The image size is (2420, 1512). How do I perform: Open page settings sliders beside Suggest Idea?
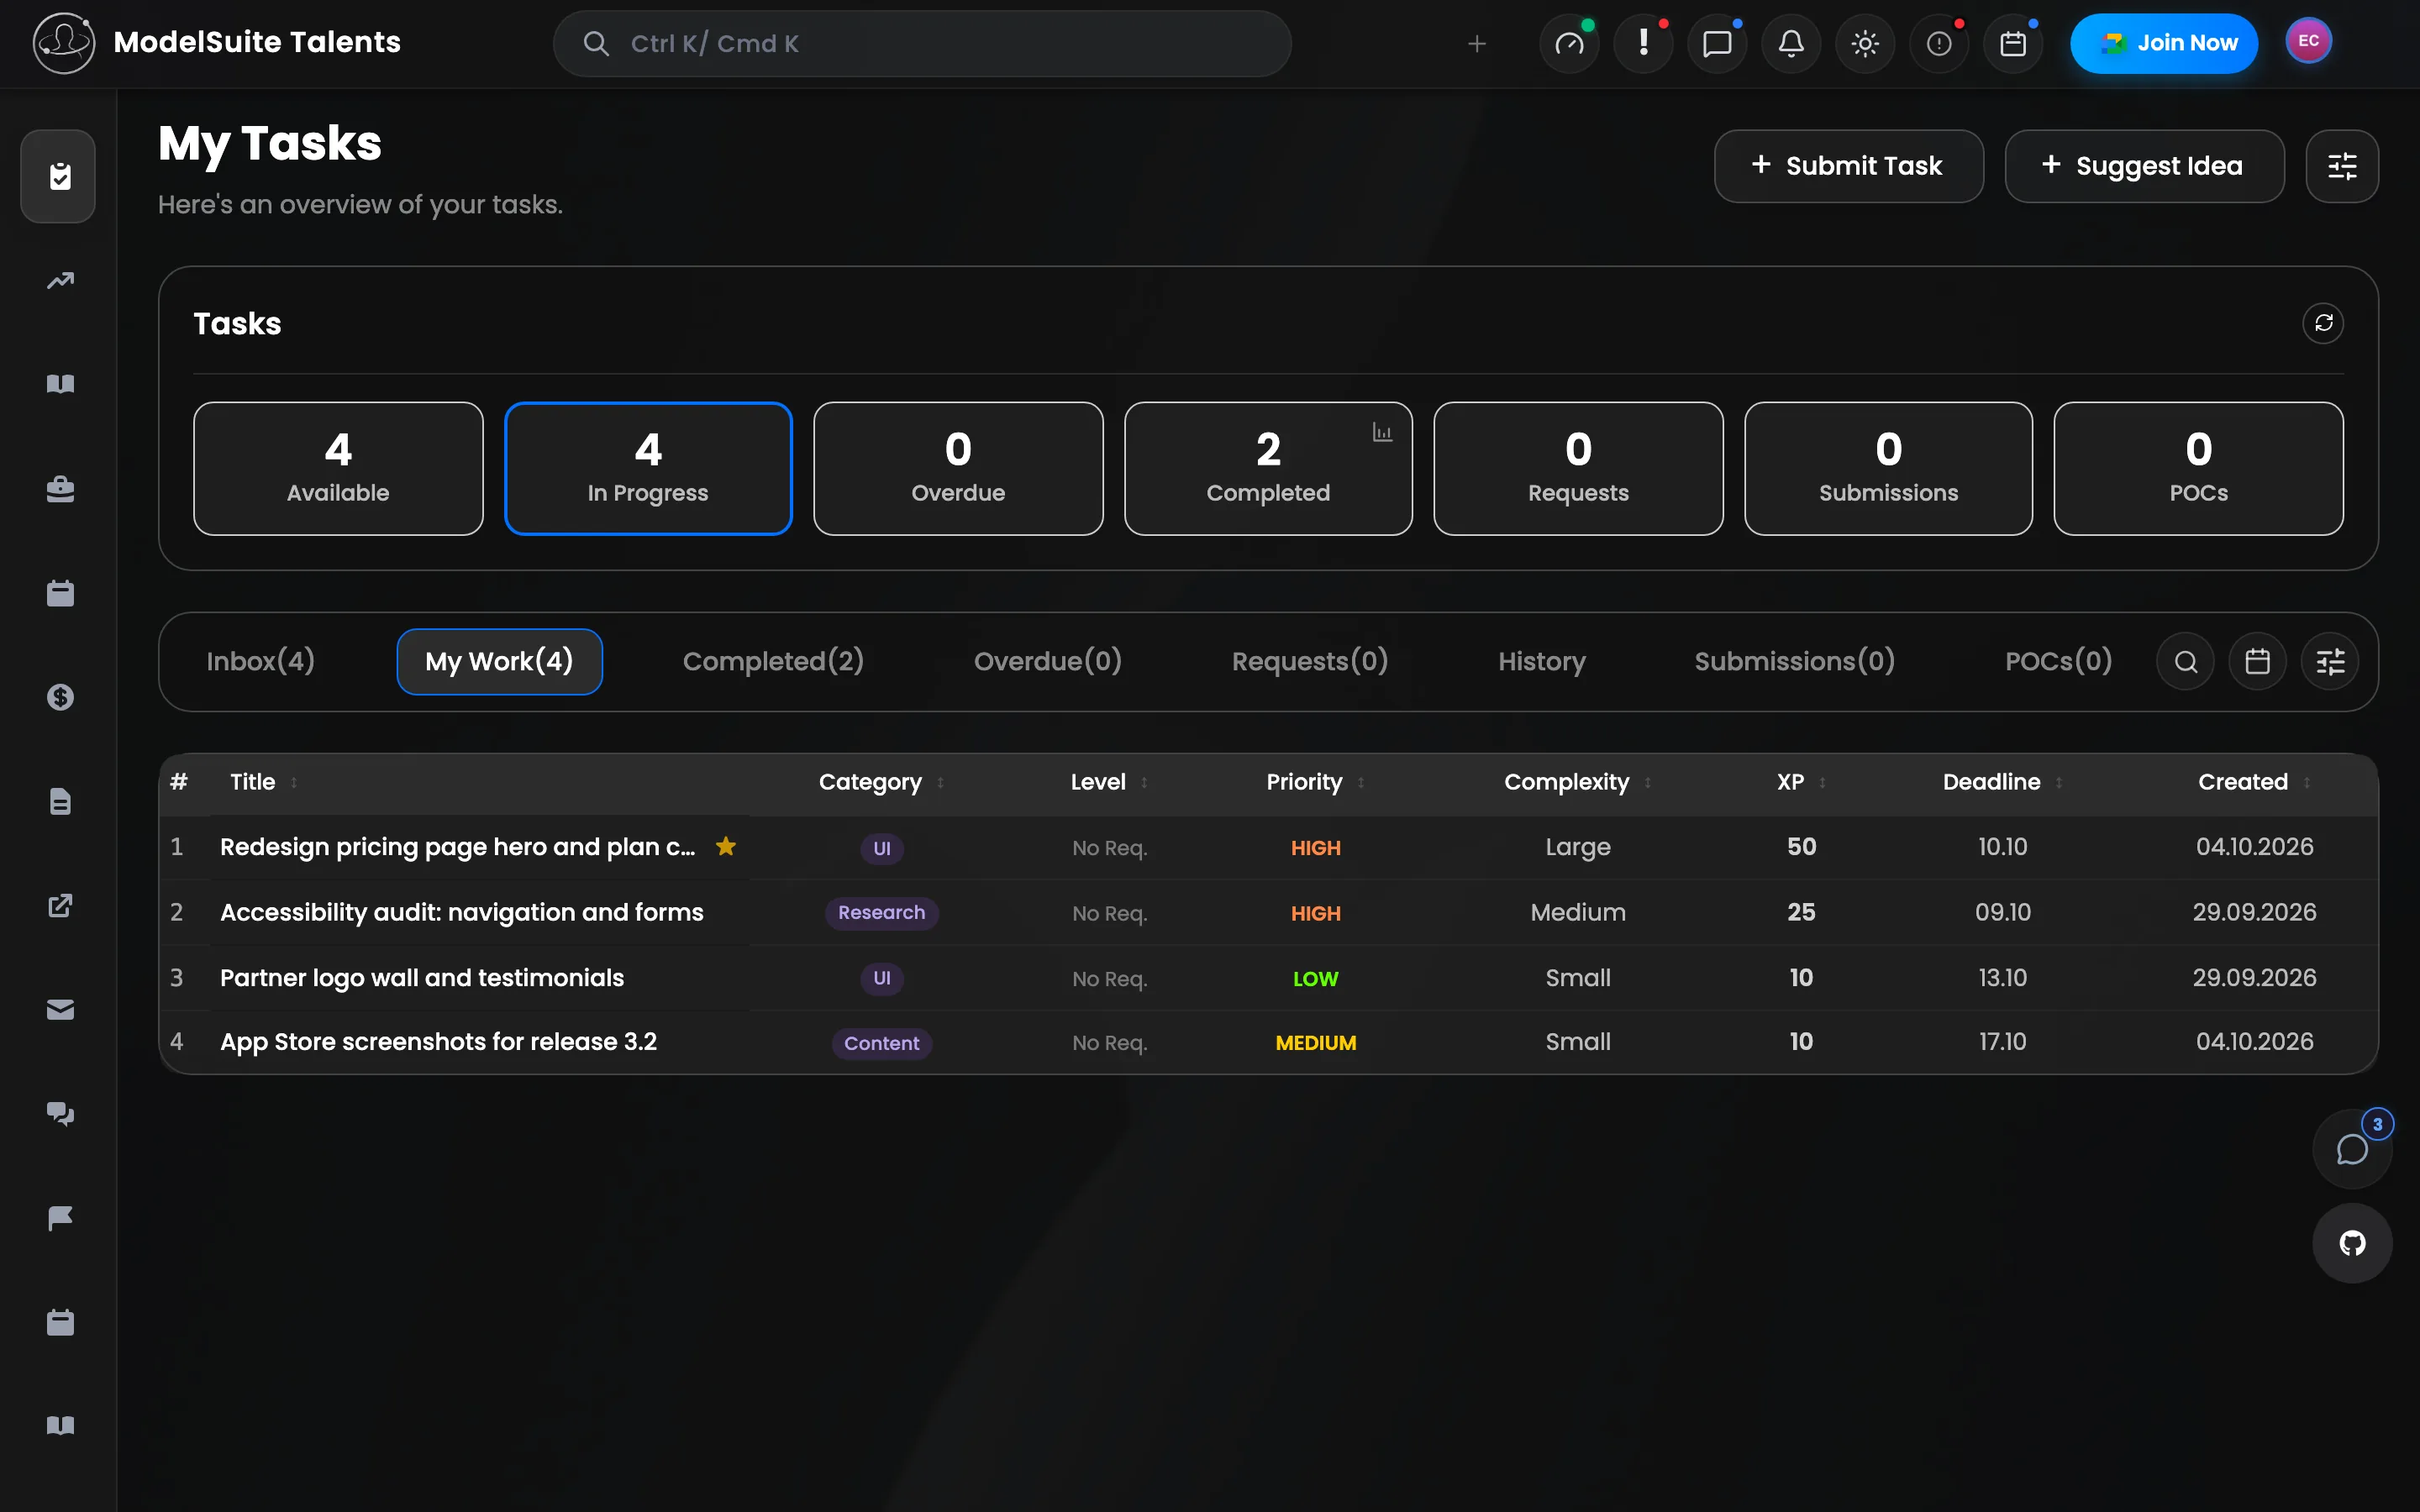tap(2342, 166)
